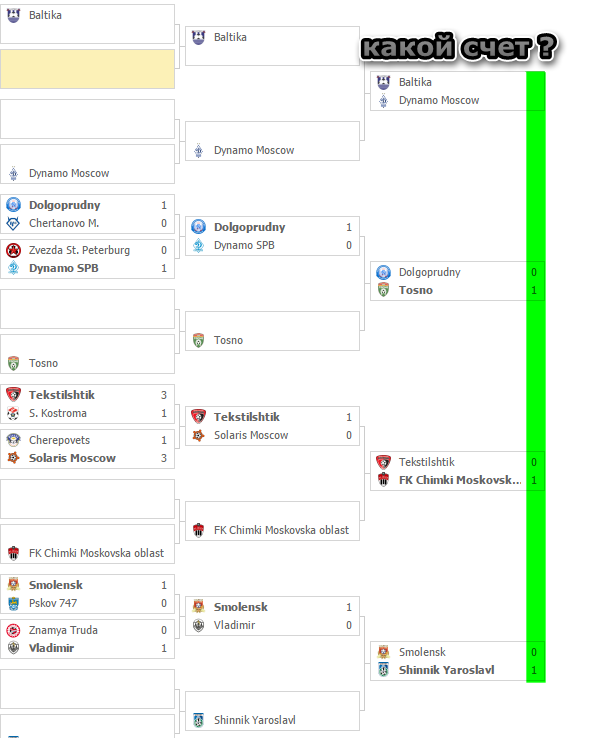Click Znamya Truda team logo

[x=14, y=630]
